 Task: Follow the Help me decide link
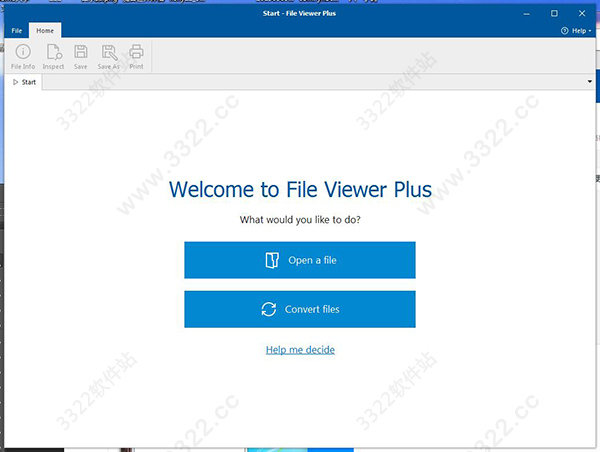(x=300, y=349)
